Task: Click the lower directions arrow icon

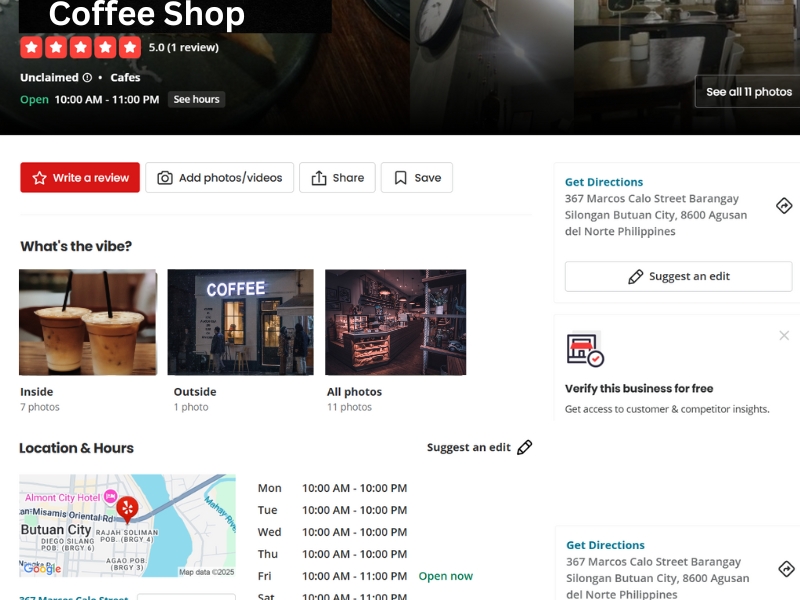Action: (x=786, y=569)
